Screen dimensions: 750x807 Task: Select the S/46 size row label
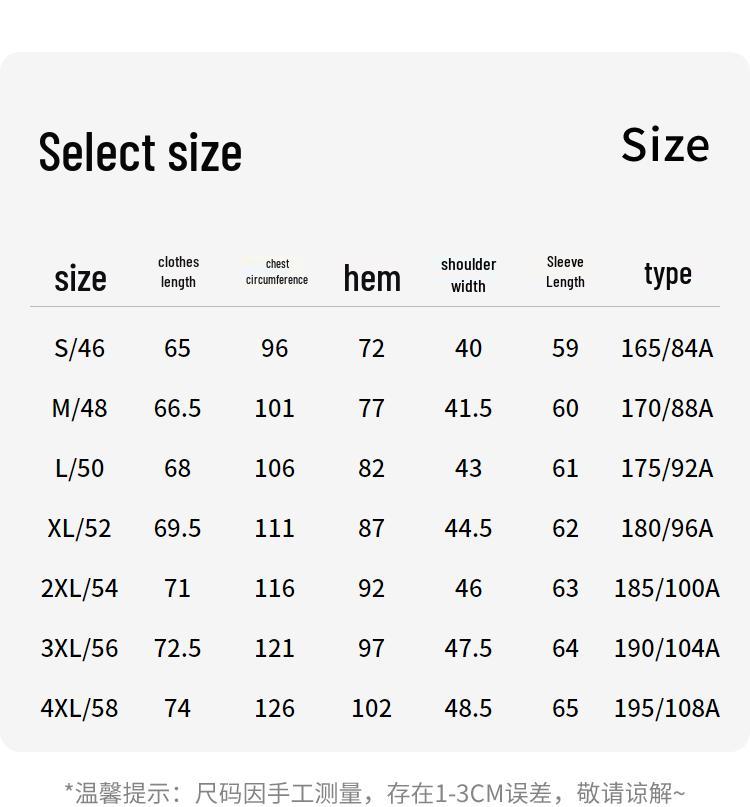click(79, 348)
